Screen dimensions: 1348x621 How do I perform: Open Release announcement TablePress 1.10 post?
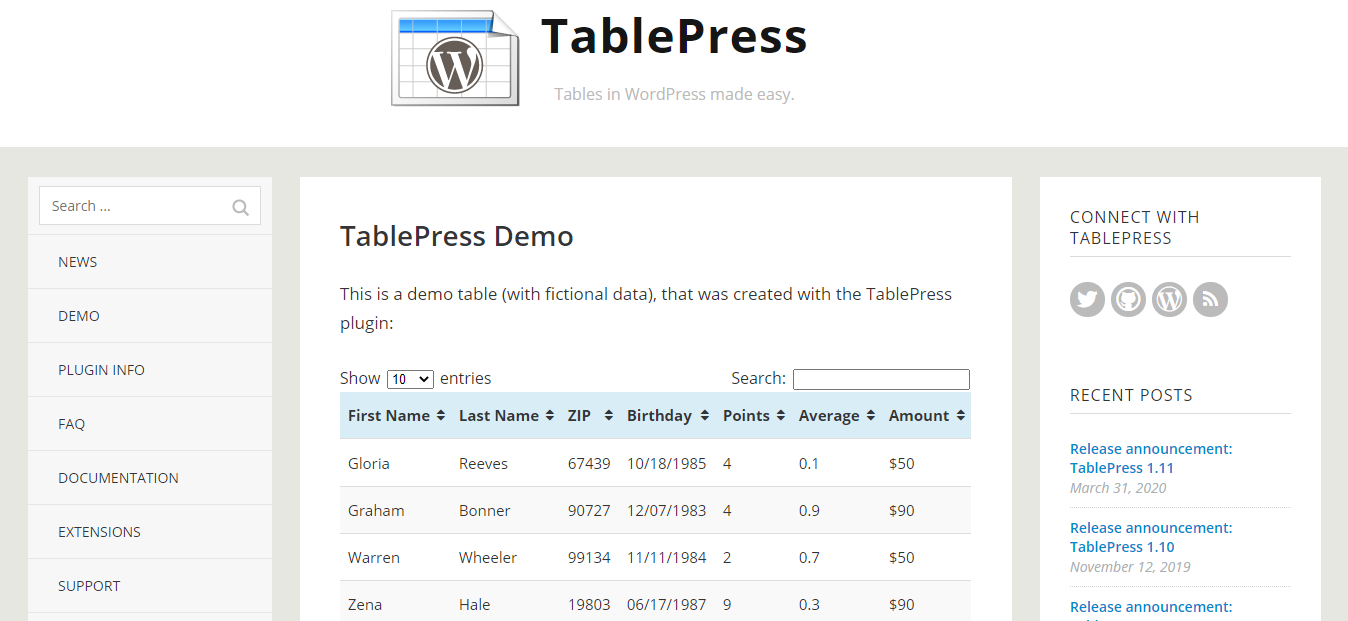coord(1151,537)
